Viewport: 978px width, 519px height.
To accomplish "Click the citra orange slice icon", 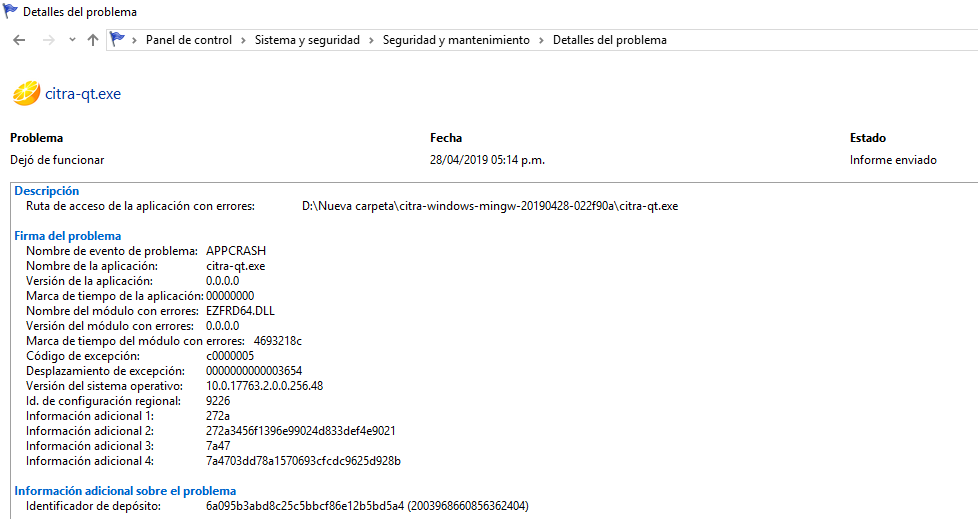I will [x=26, y=94].
